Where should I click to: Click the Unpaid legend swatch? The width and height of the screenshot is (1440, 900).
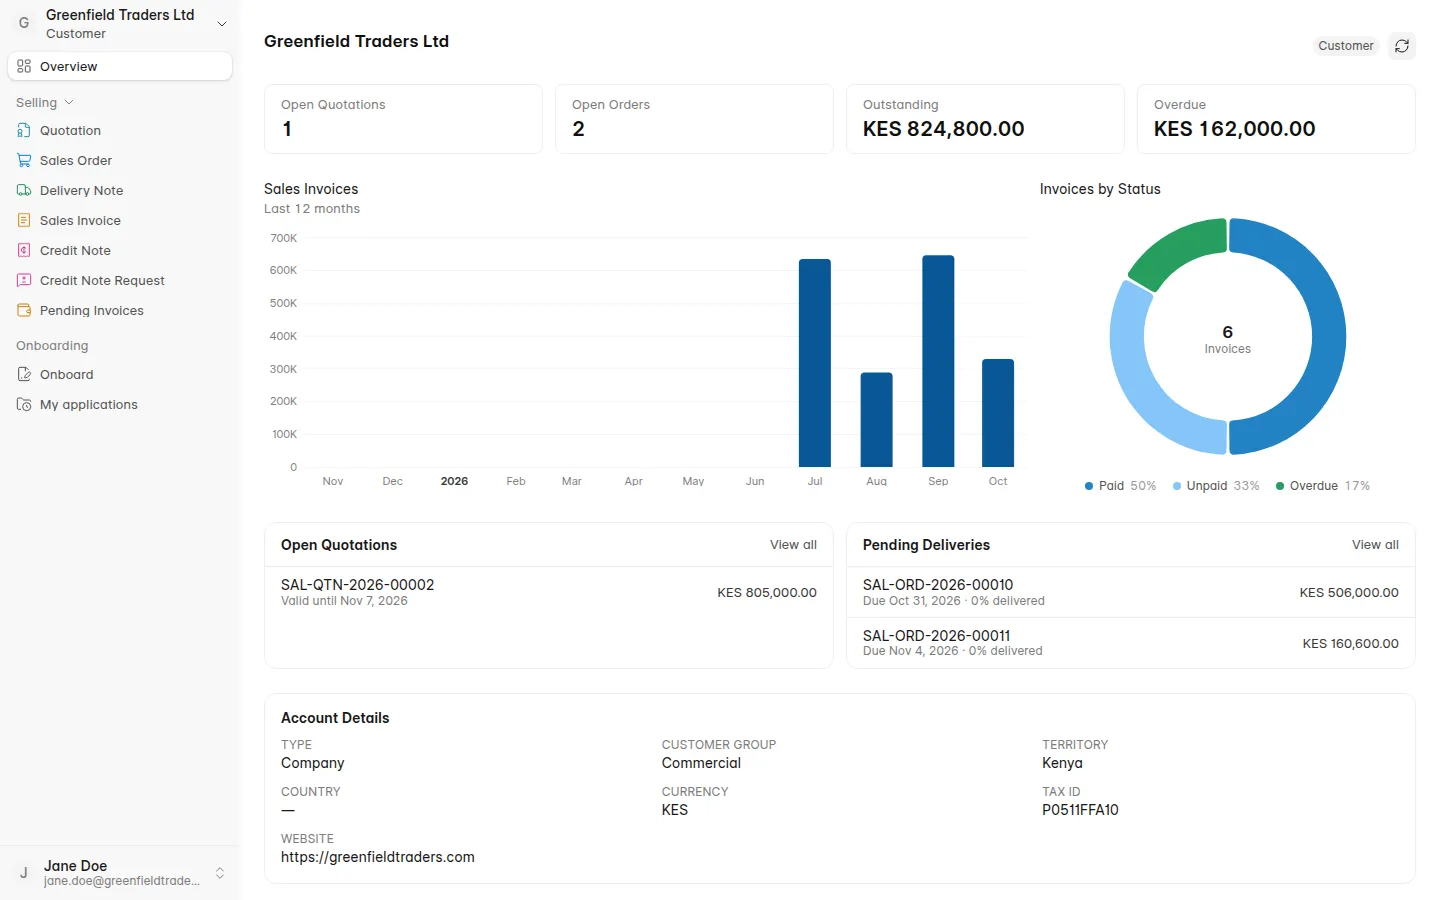click(x=1177, y=486)
